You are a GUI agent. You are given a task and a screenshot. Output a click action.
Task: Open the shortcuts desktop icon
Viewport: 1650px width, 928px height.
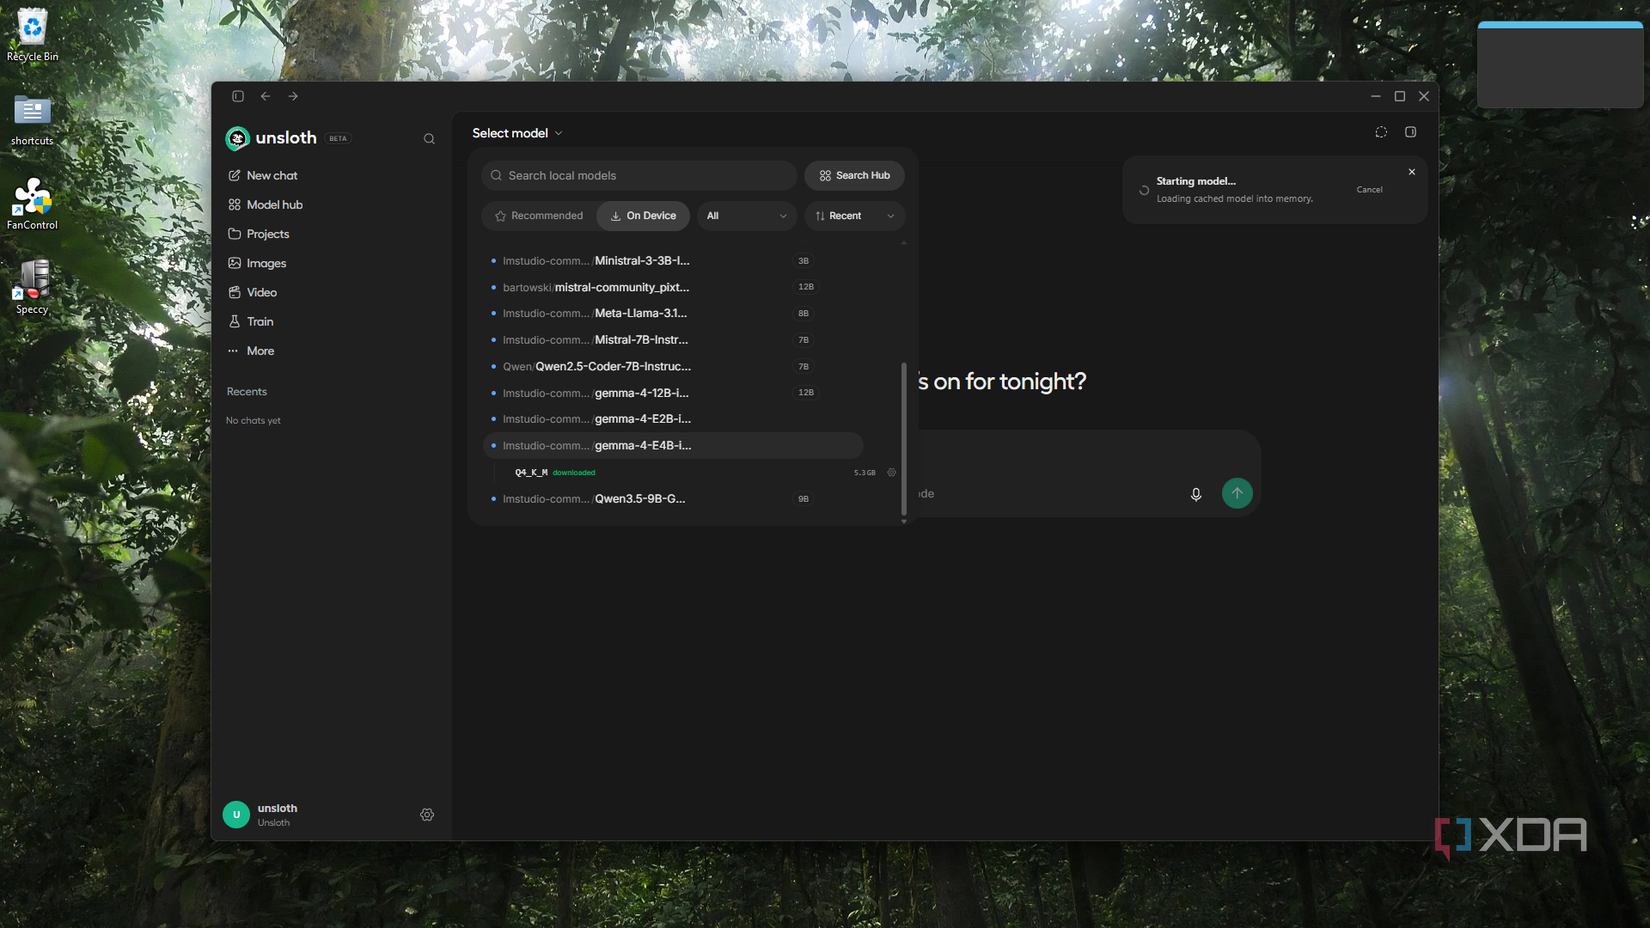(32, 120)
